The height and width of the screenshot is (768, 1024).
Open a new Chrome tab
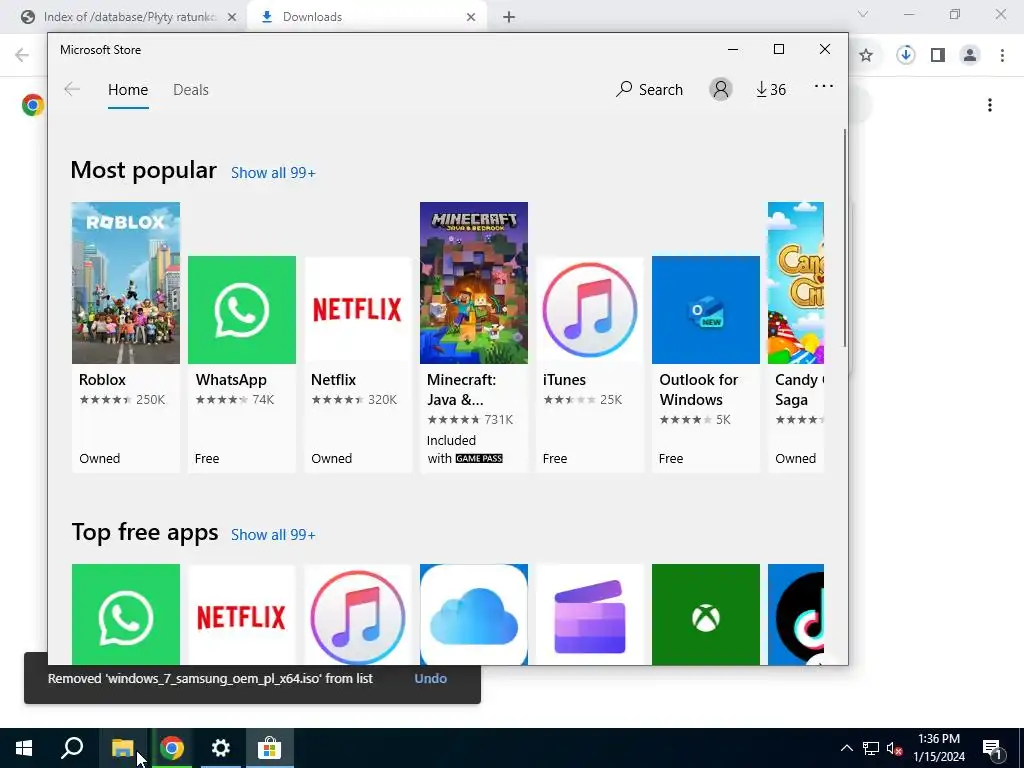tap(509, 17)
